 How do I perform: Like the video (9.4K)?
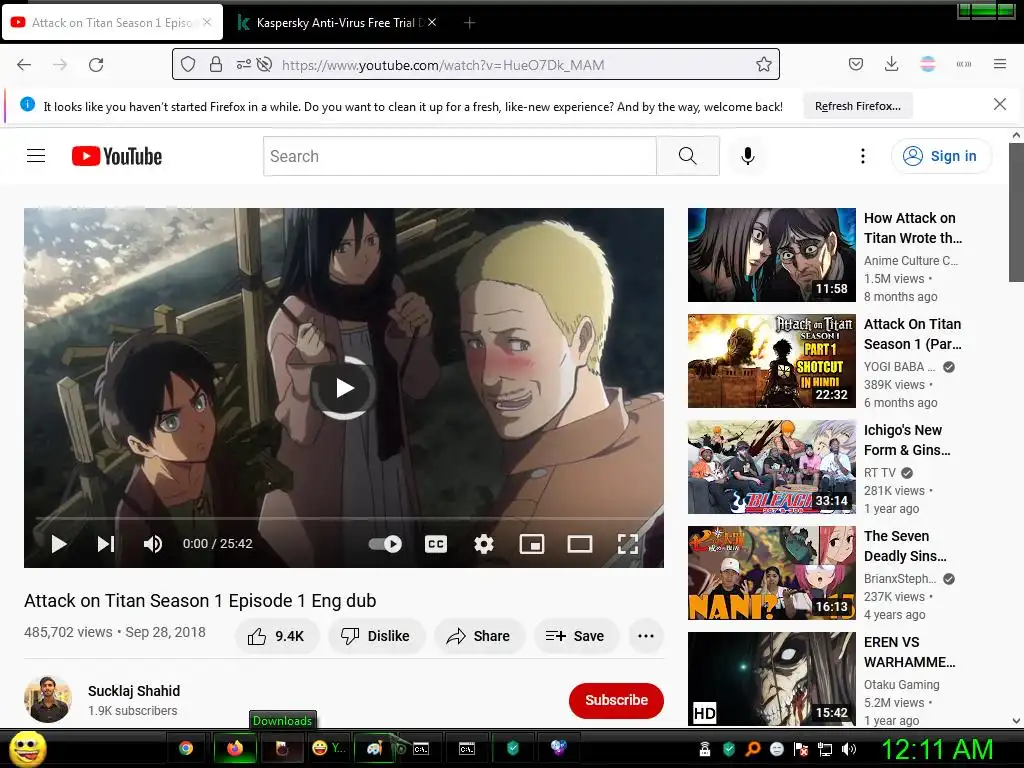coord(277,636)
